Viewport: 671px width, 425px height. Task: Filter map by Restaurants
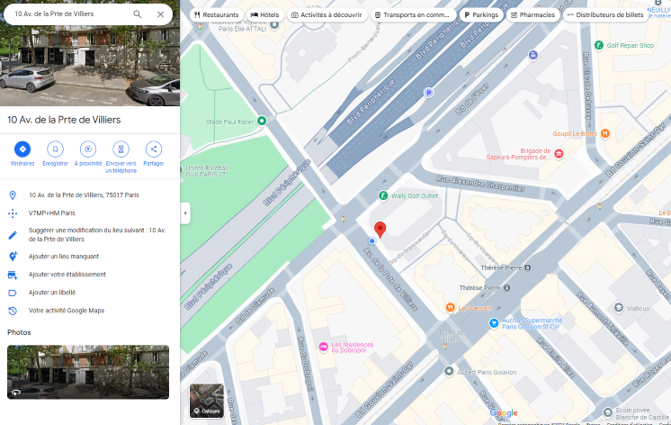pyautogui.click(x=216, y=15)
